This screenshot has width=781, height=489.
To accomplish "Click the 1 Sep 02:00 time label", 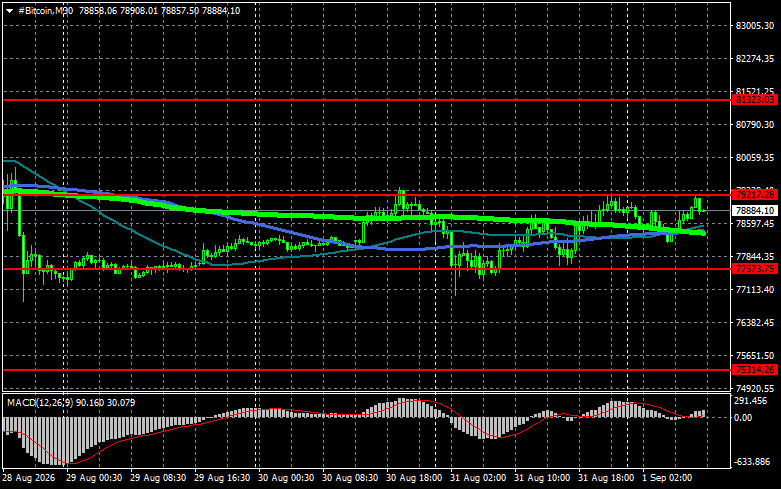I will [667, 478].
